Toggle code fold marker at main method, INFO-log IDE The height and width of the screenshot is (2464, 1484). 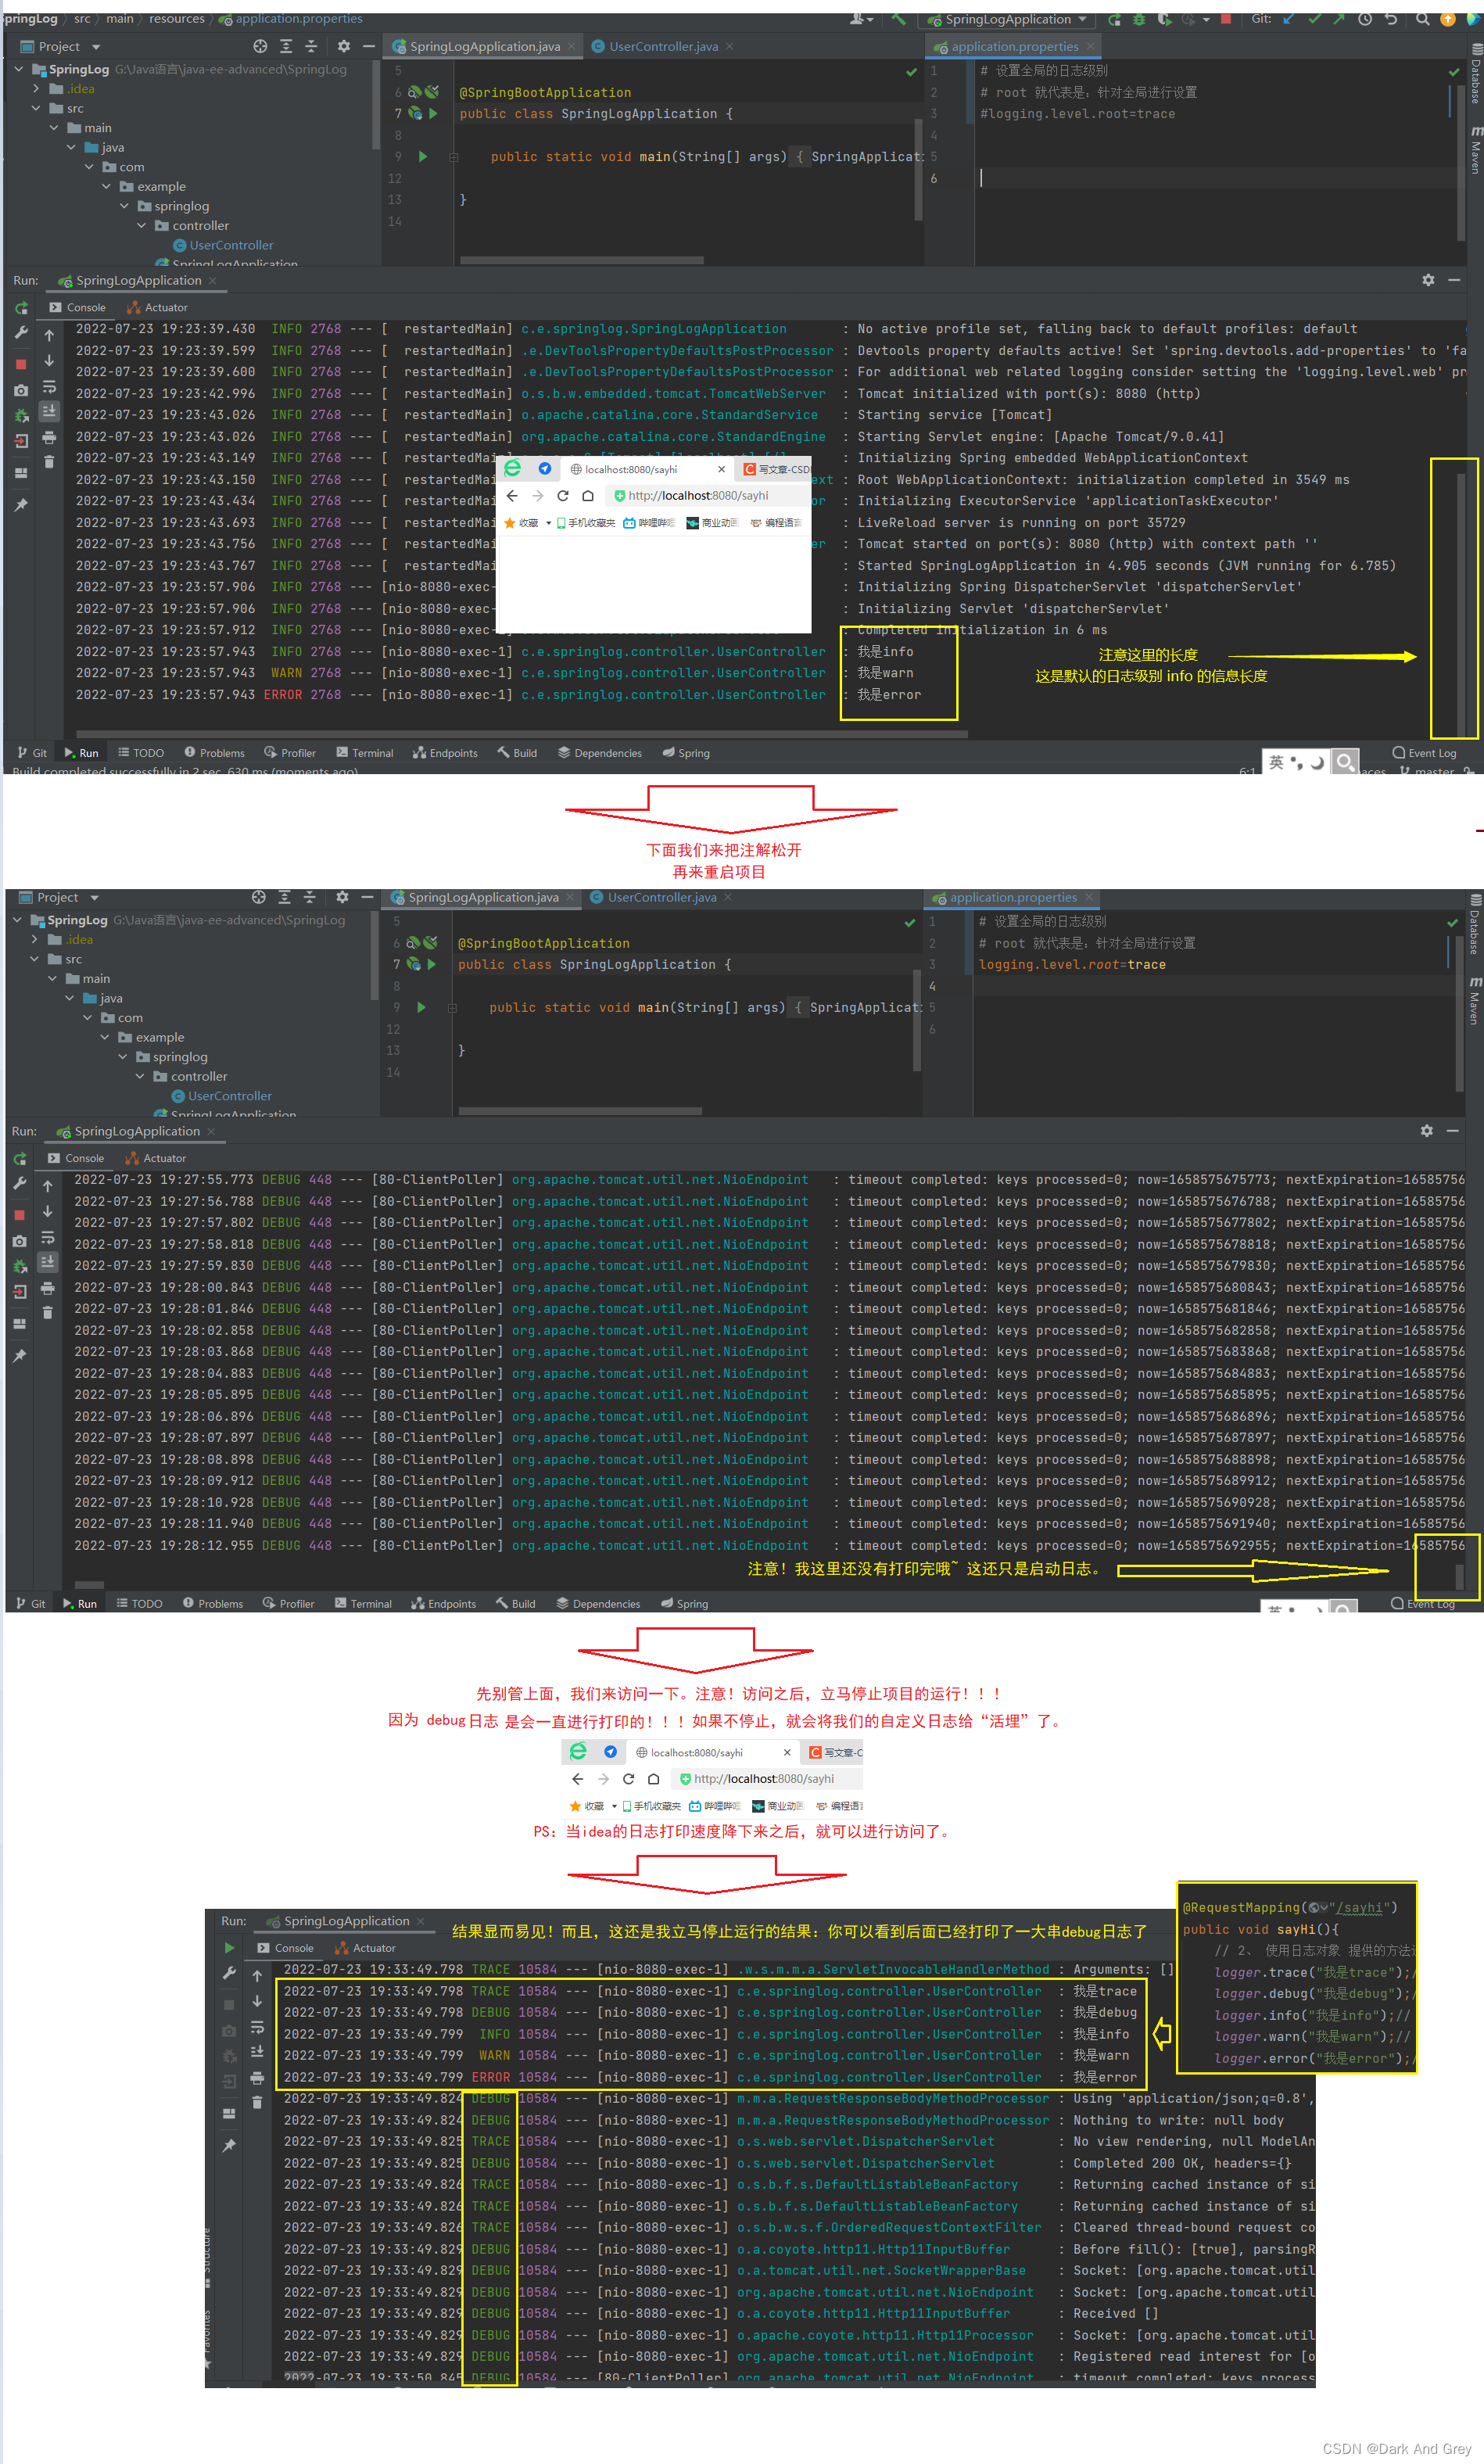click(x=453, y=157)
